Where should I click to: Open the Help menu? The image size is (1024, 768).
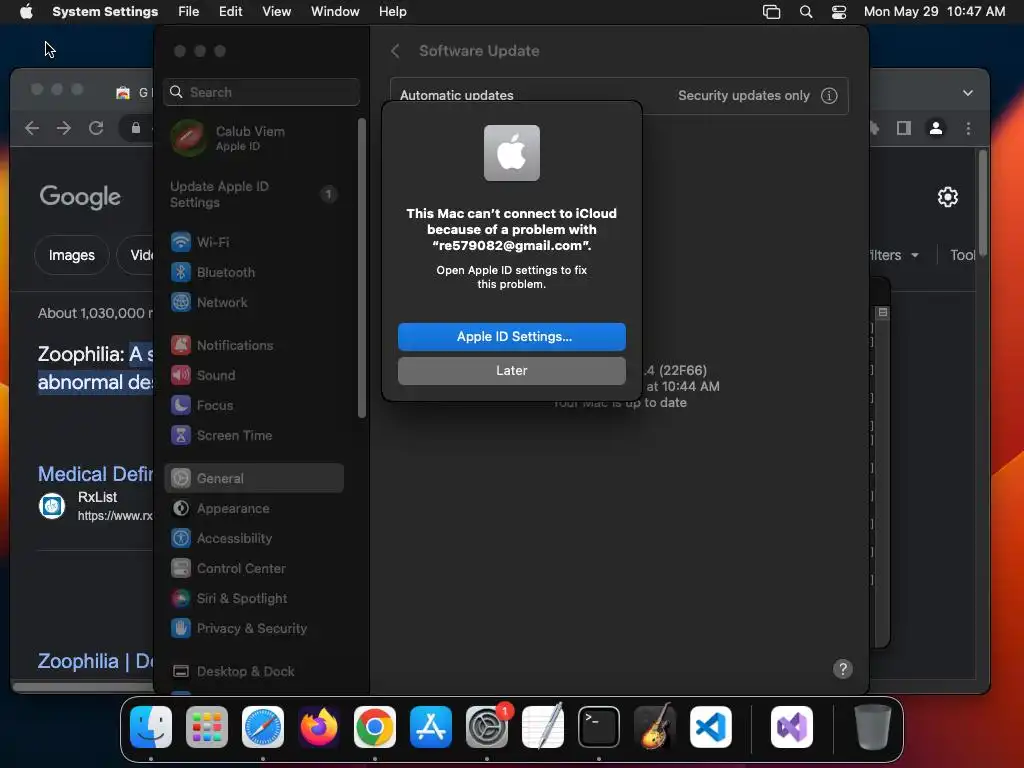tap(392, 12)
